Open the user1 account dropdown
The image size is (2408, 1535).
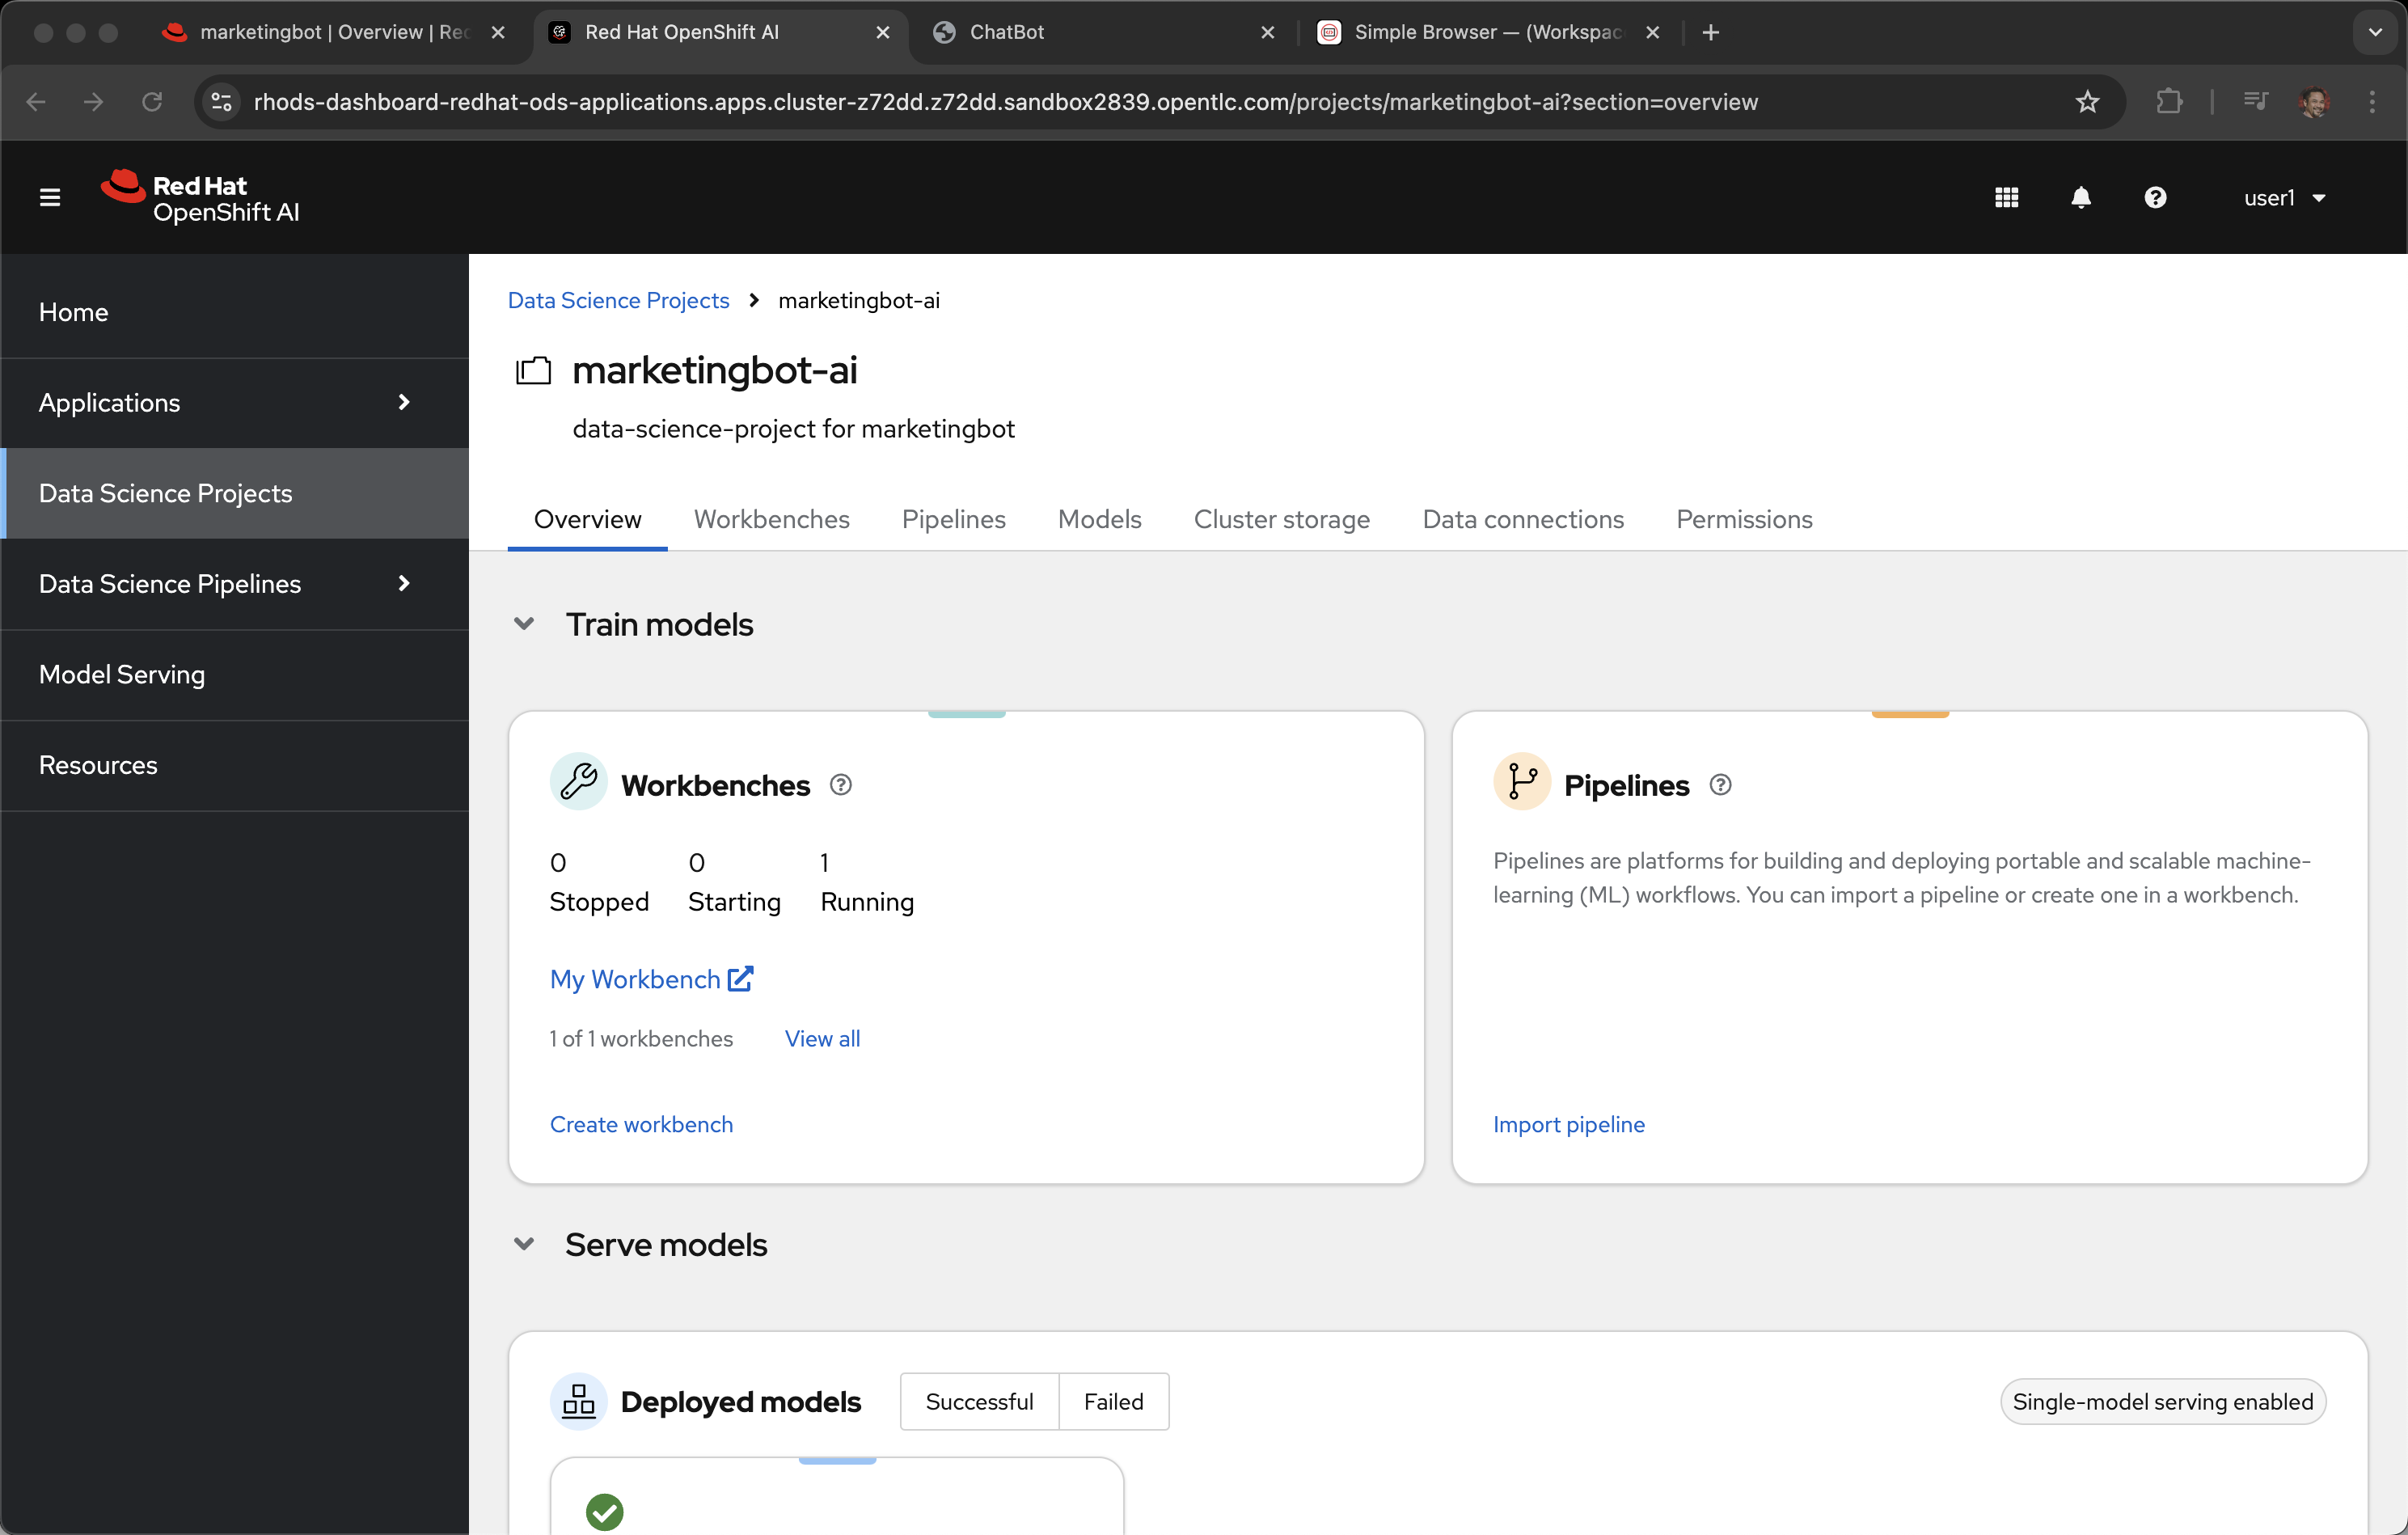pyautogui.click(x=2284, y=198)
